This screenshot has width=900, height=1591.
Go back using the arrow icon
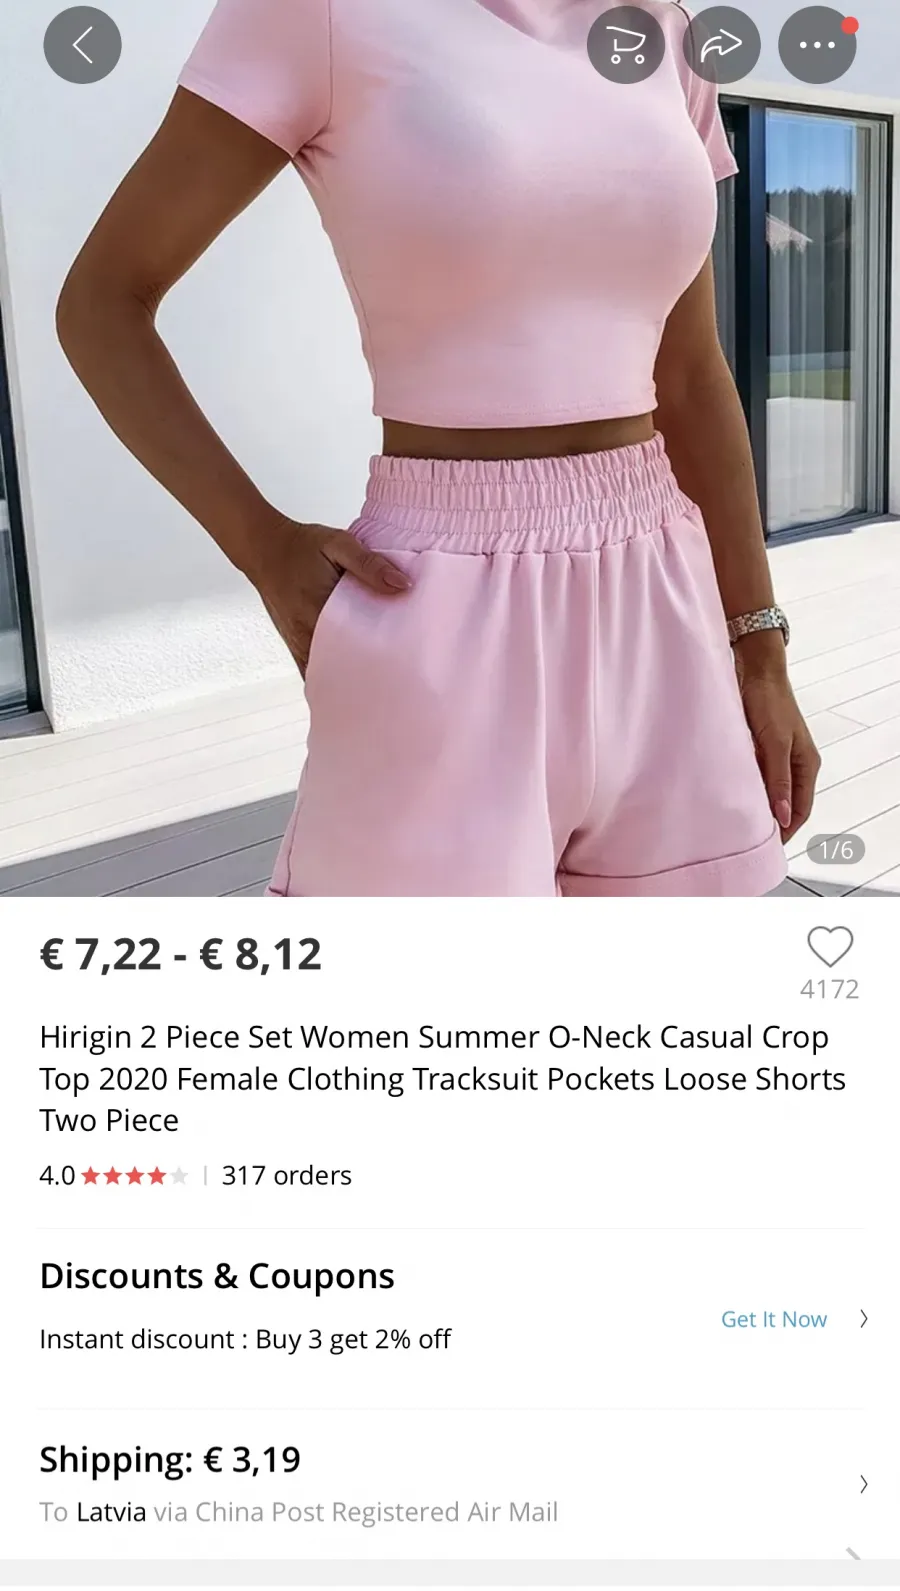point(82,45)
